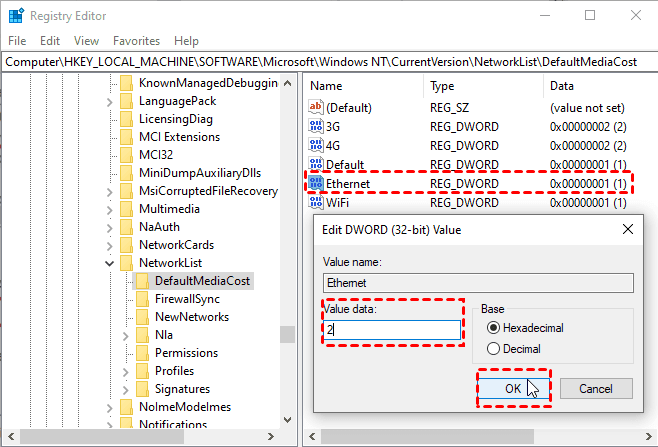Click the 0x00000002 (2) data of 3G
Screen dimensions: 658x447
coord(588,127)
